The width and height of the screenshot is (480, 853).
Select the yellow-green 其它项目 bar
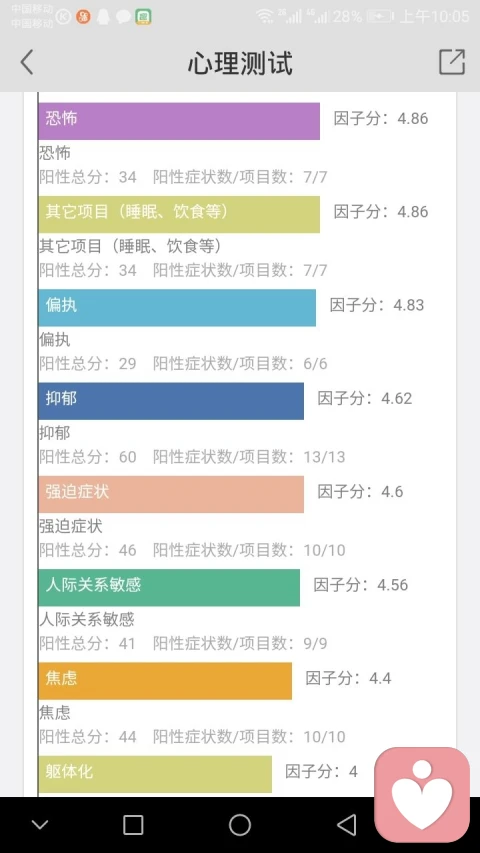pyautogui.click(x=179, y=214)
